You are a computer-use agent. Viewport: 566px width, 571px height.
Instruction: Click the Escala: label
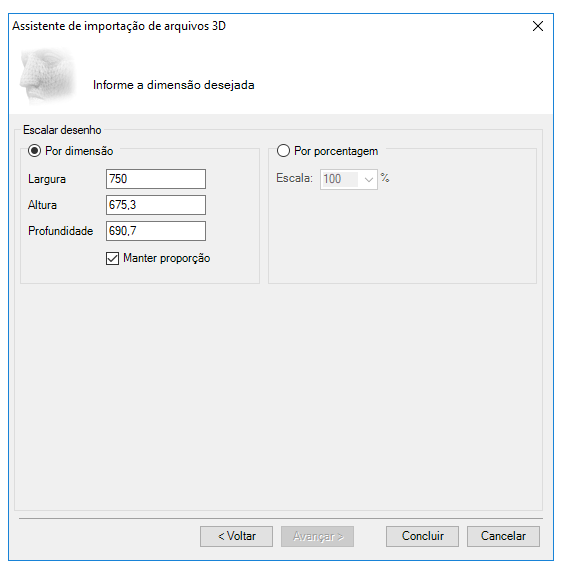294,178
